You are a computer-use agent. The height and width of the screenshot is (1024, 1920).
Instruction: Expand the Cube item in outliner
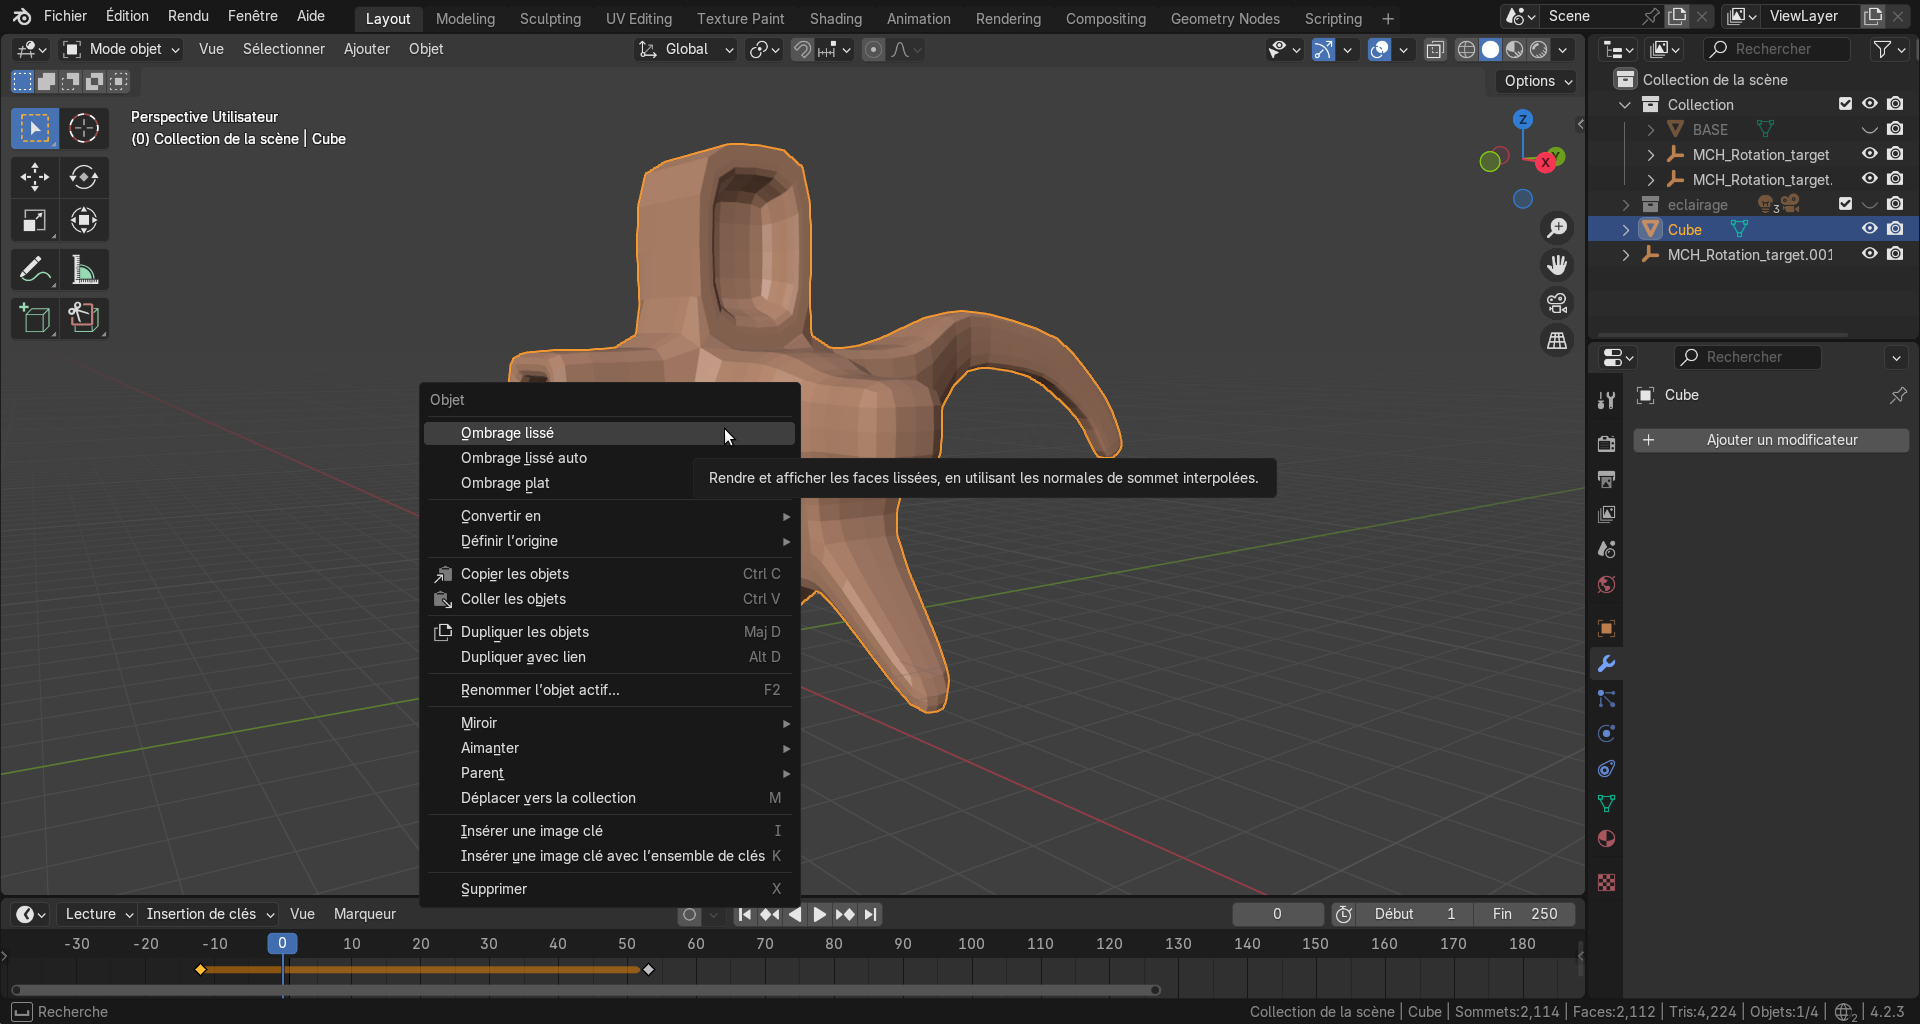pos(1625,230)
